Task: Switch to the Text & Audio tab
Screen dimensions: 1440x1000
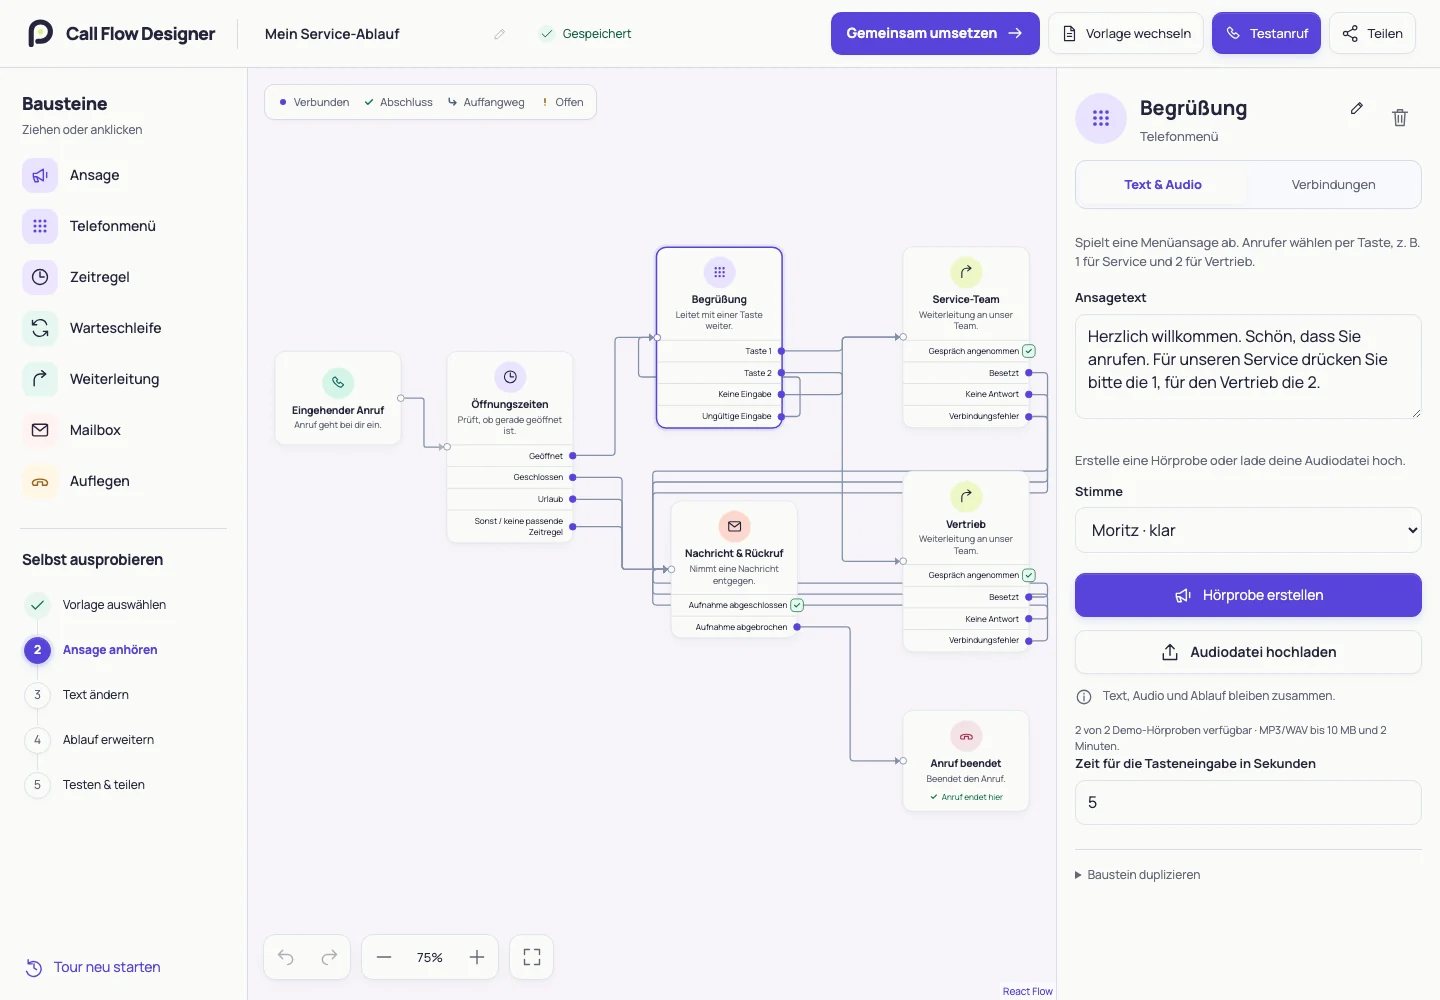Action: point(1163,185)
